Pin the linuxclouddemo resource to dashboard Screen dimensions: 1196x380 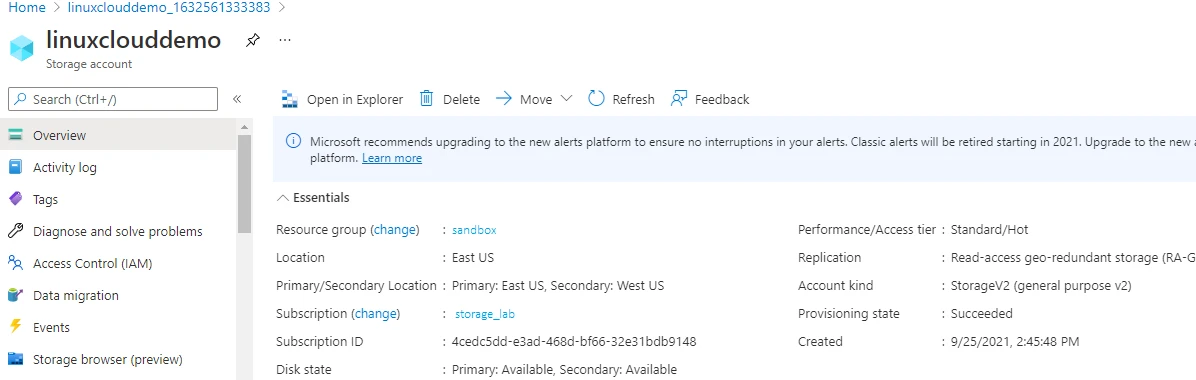click(x=252, y=41)
